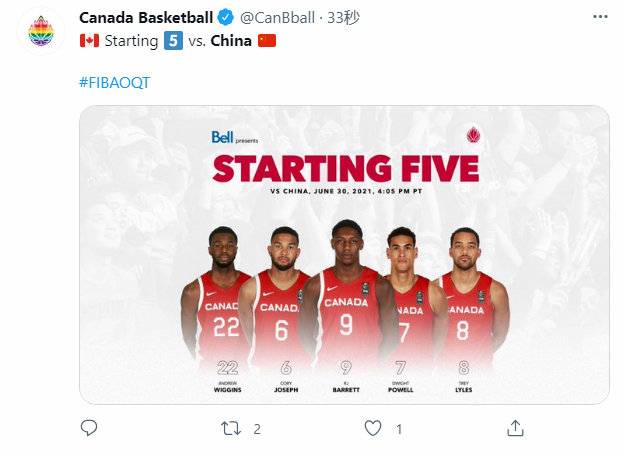The image size is (625, 455).
Task: Retweet this Canada Basketball post
Action: click(x=231, y=428)
